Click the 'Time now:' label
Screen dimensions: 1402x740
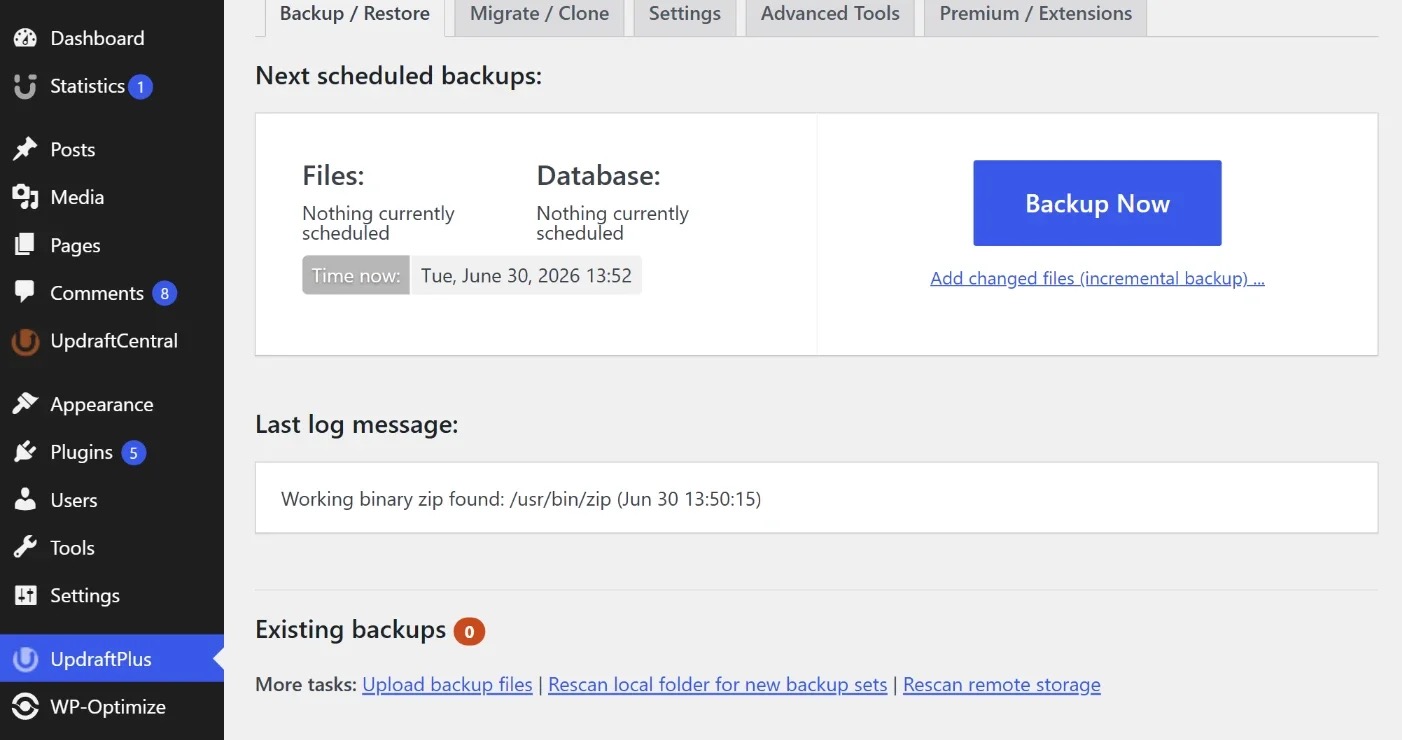[356, 276]
